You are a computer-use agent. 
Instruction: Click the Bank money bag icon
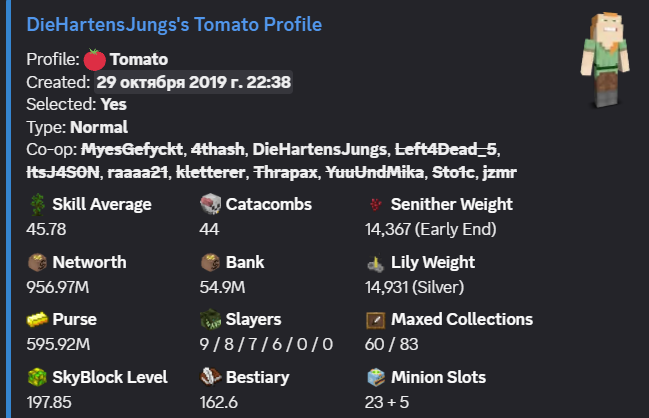pos(210,262)
